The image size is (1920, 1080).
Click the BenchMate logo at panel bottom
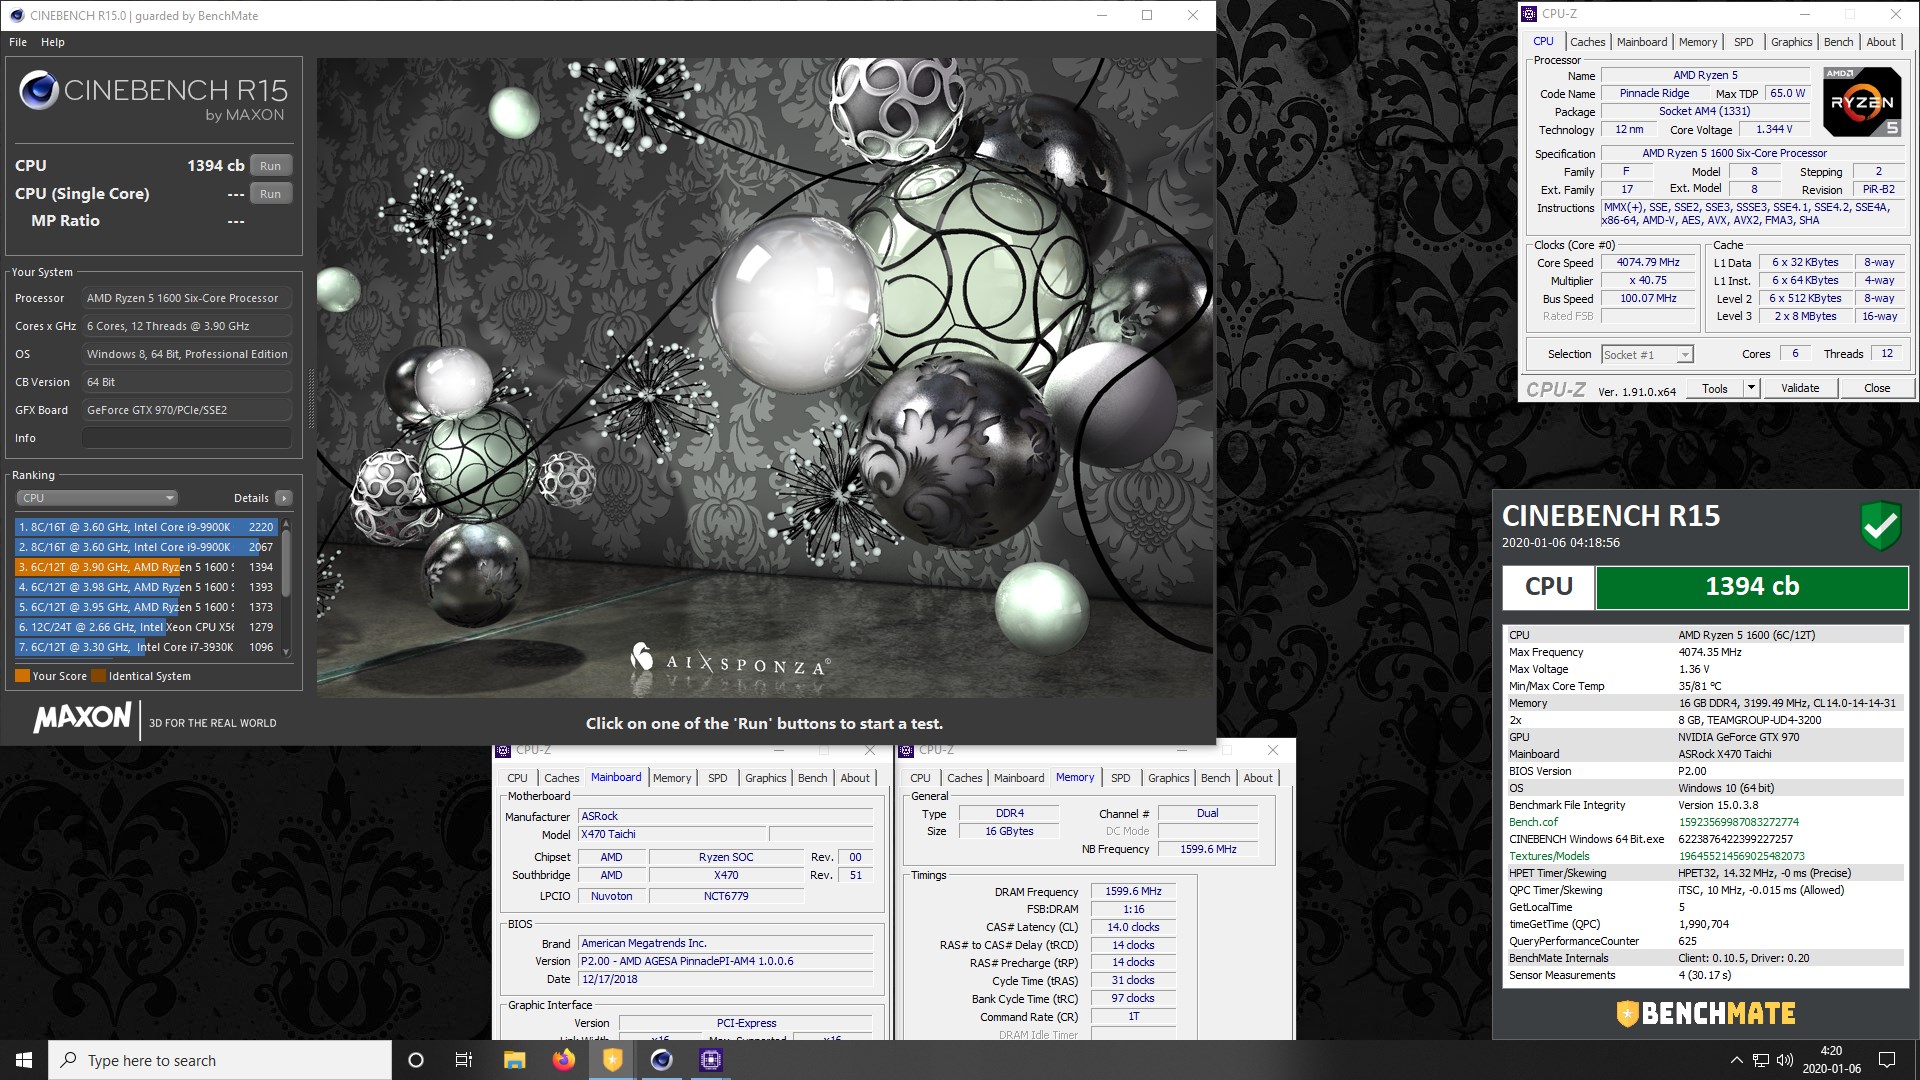pyautogui.click(x=1706, y=1013)
